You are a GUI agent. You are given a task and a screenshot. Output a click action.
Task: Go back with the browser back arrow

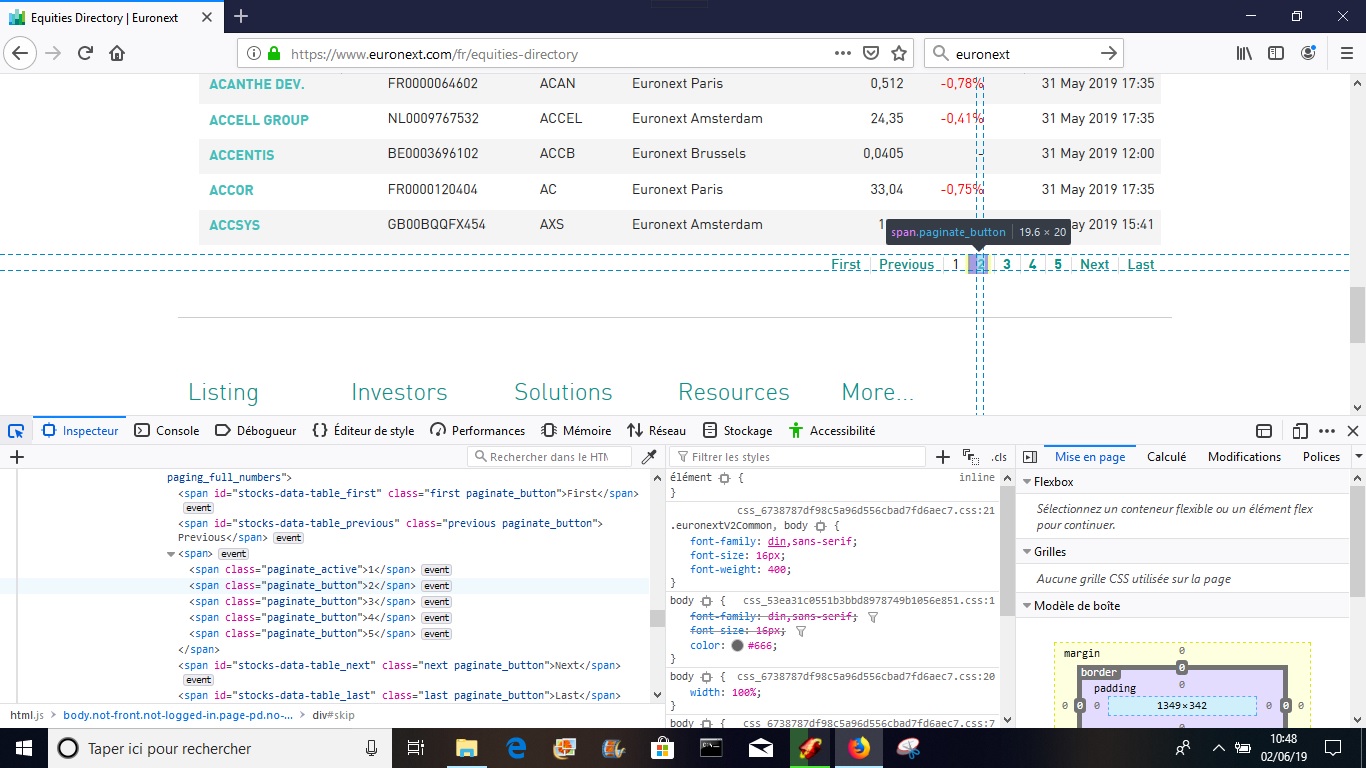point(20,53)
